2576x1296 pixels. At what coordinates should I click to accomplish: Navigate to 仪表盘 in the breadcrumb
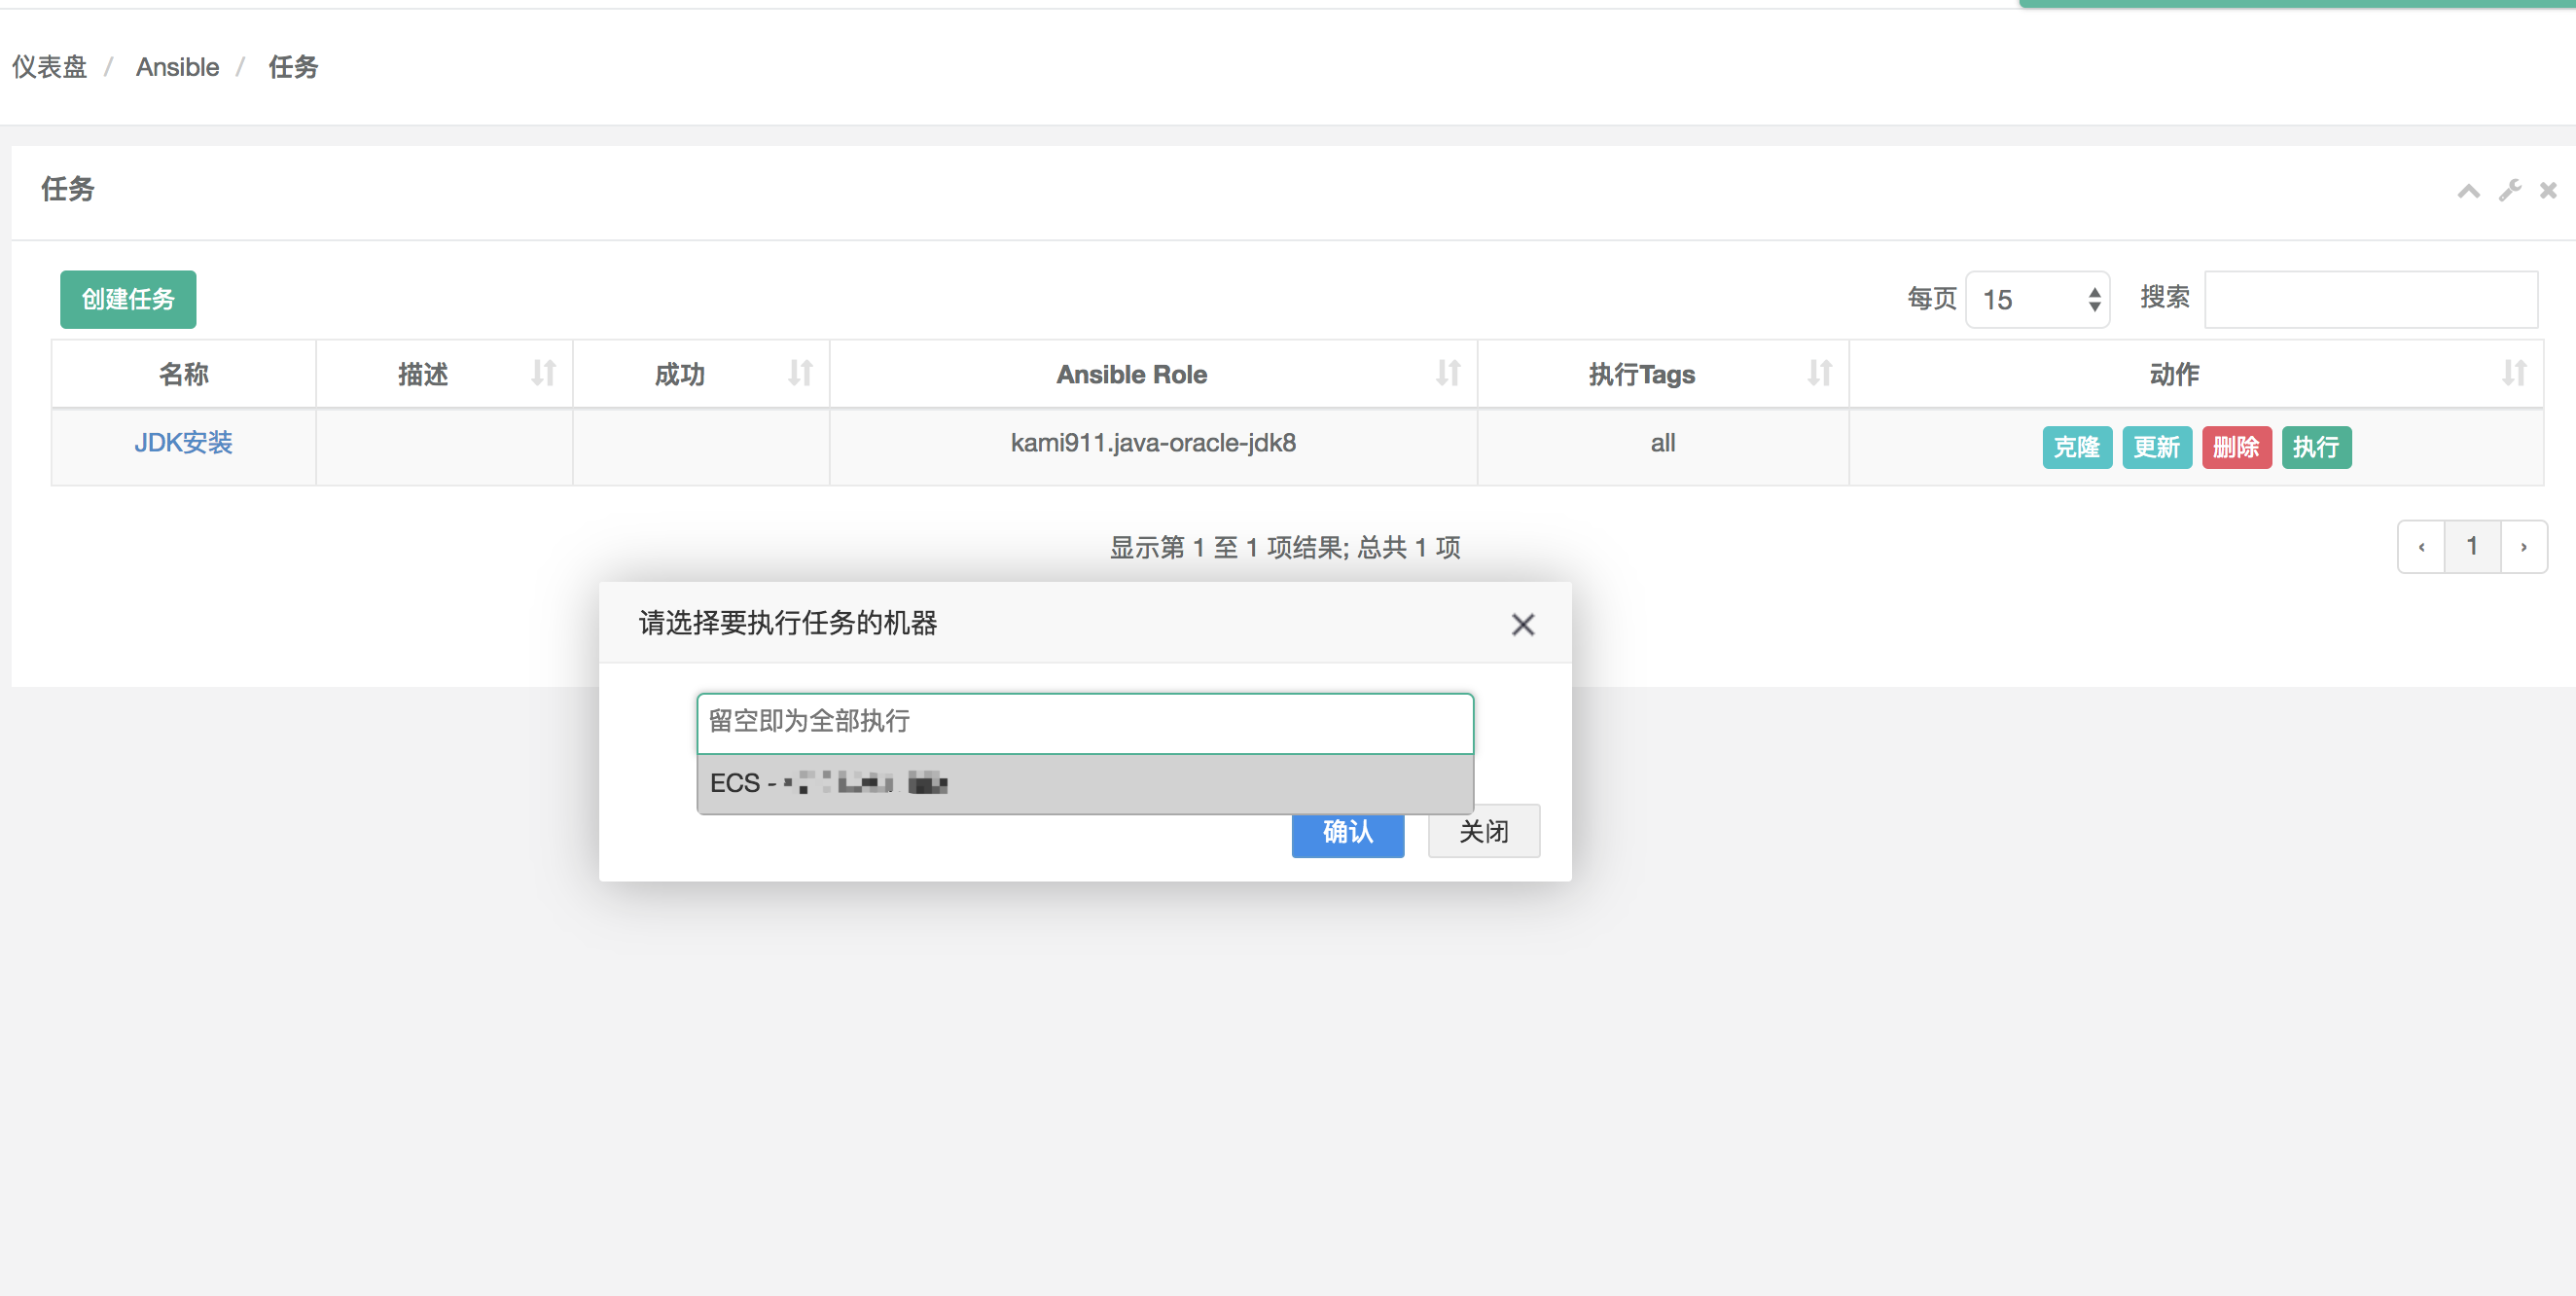point(48,66)
